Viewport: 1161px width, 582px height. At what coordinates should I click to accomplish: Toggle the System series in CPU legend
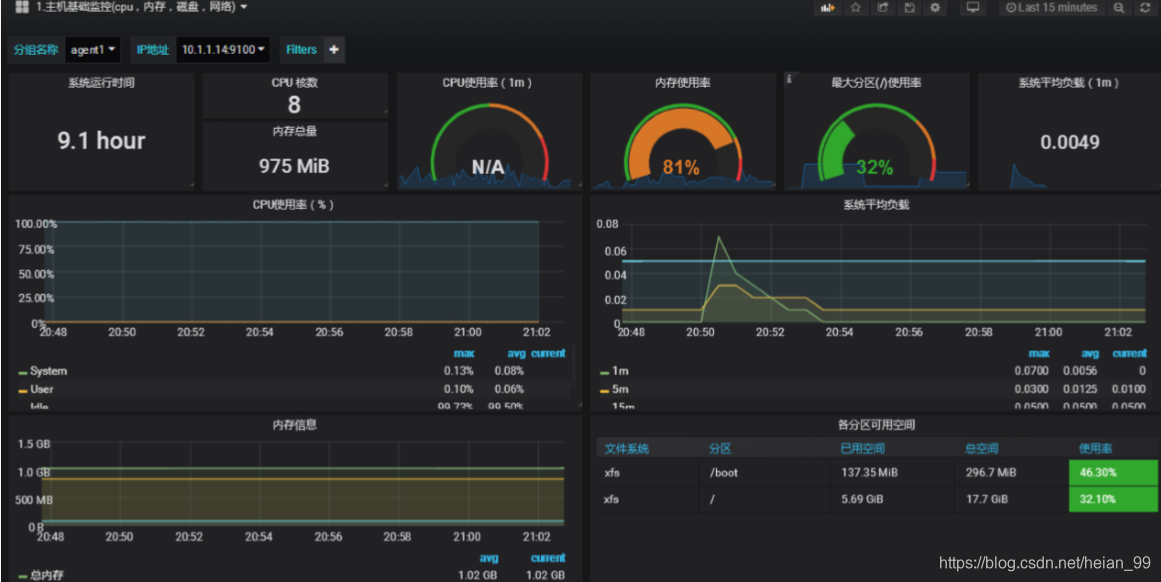[x=48, y=371]
